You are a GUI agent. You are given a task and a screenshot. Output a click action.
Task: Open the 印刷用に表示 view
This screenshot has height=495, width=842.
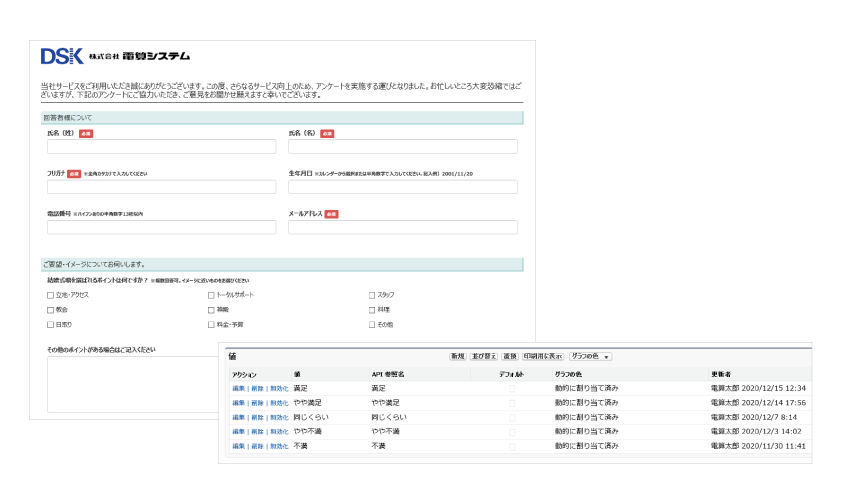[x=543, y=356]
